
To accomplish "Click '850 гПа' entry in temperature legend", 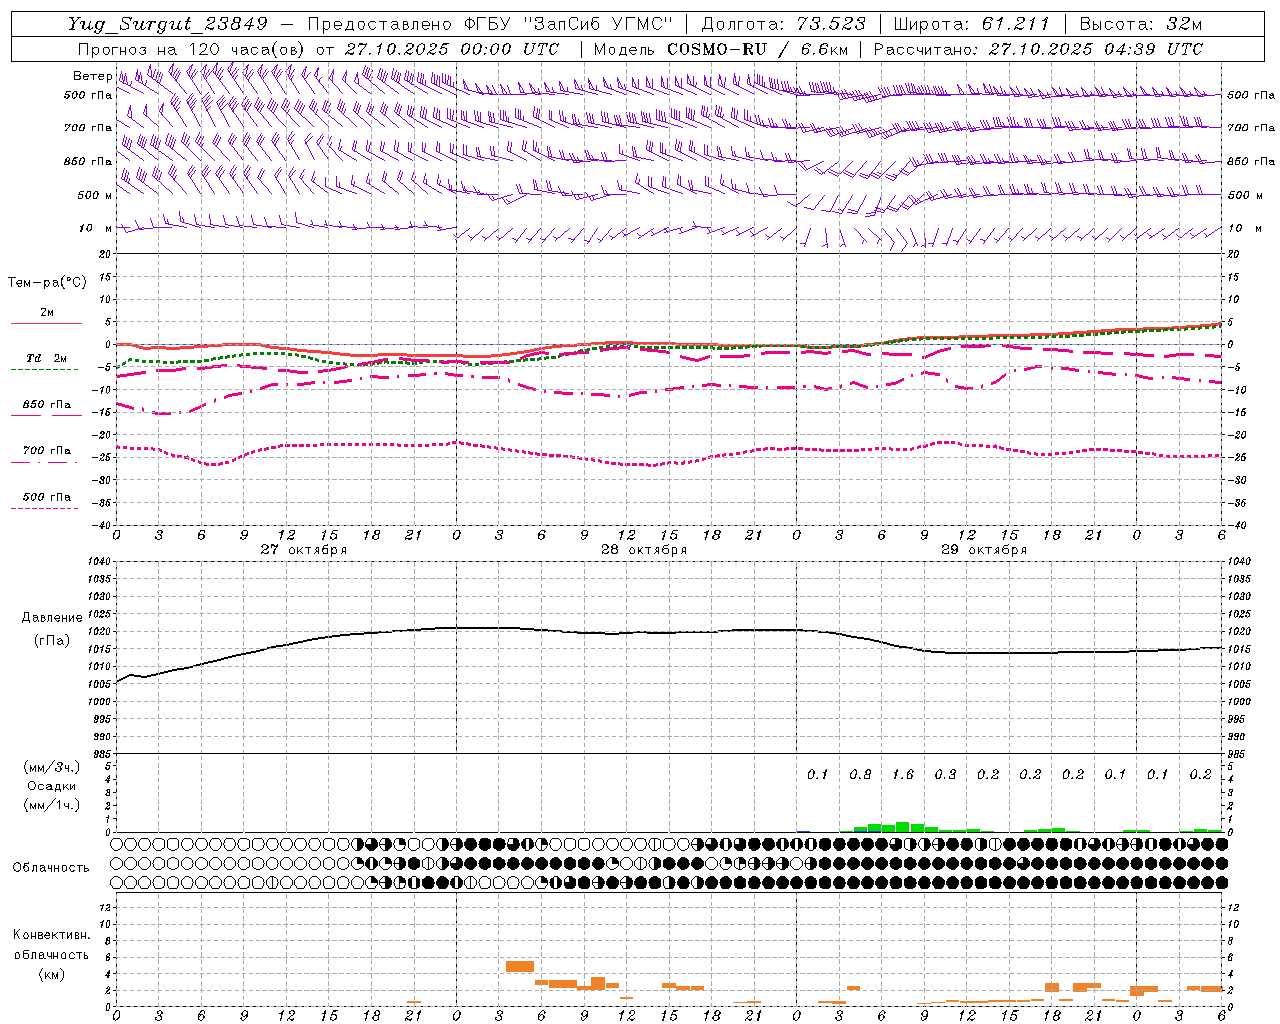I will [46, 405].
